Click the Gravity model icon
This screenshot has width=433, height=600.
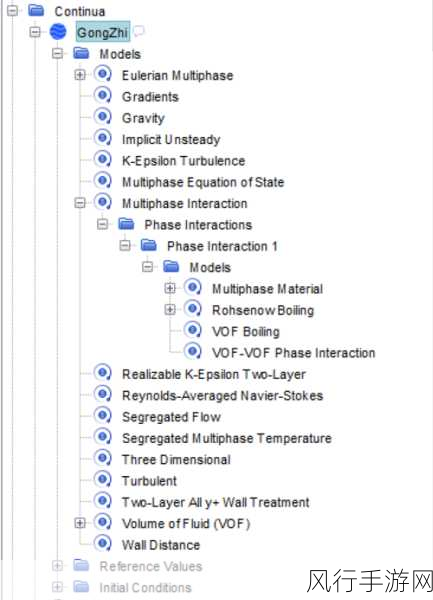103,117
